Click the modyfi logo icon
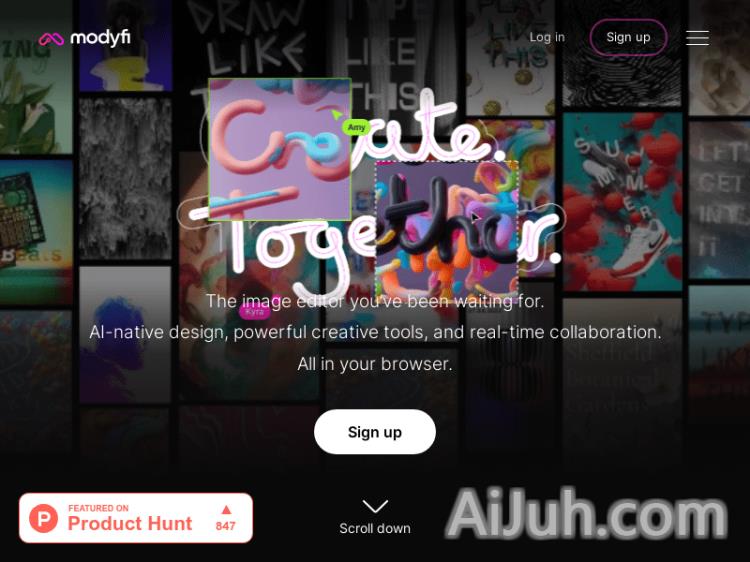The height and width of the screenshot is (562, 750). (51, 39)
